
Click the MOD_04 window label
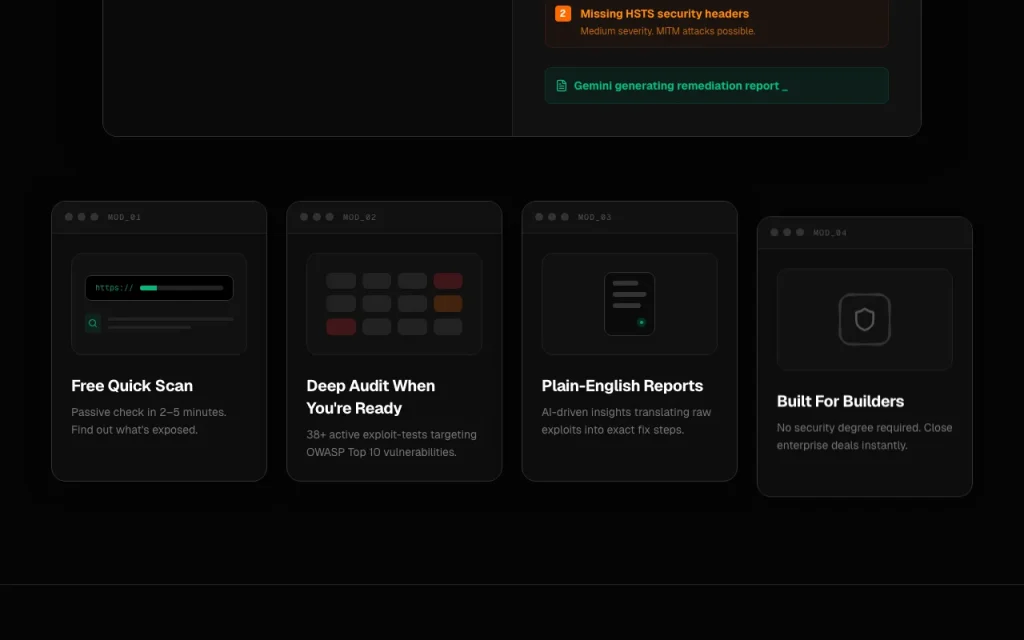[829, 232]
